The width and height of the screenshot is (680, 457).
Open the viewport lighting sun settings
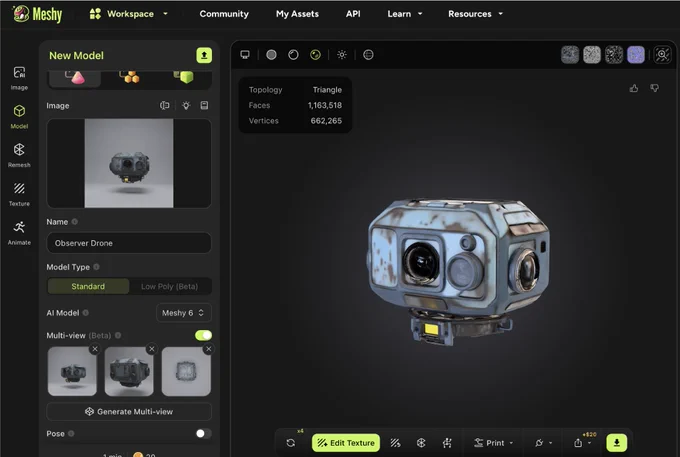pos(342,55)
